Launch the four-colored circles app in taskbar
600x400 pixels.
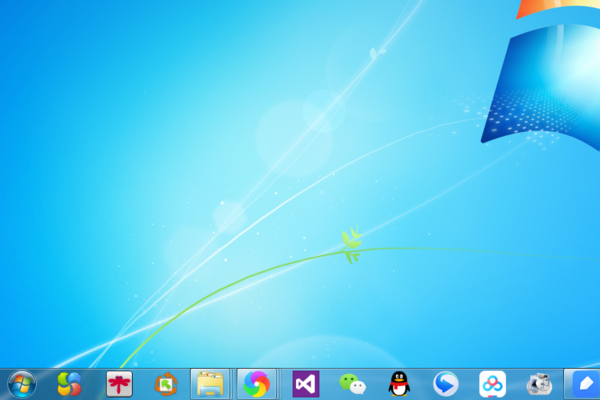(69, 383)
